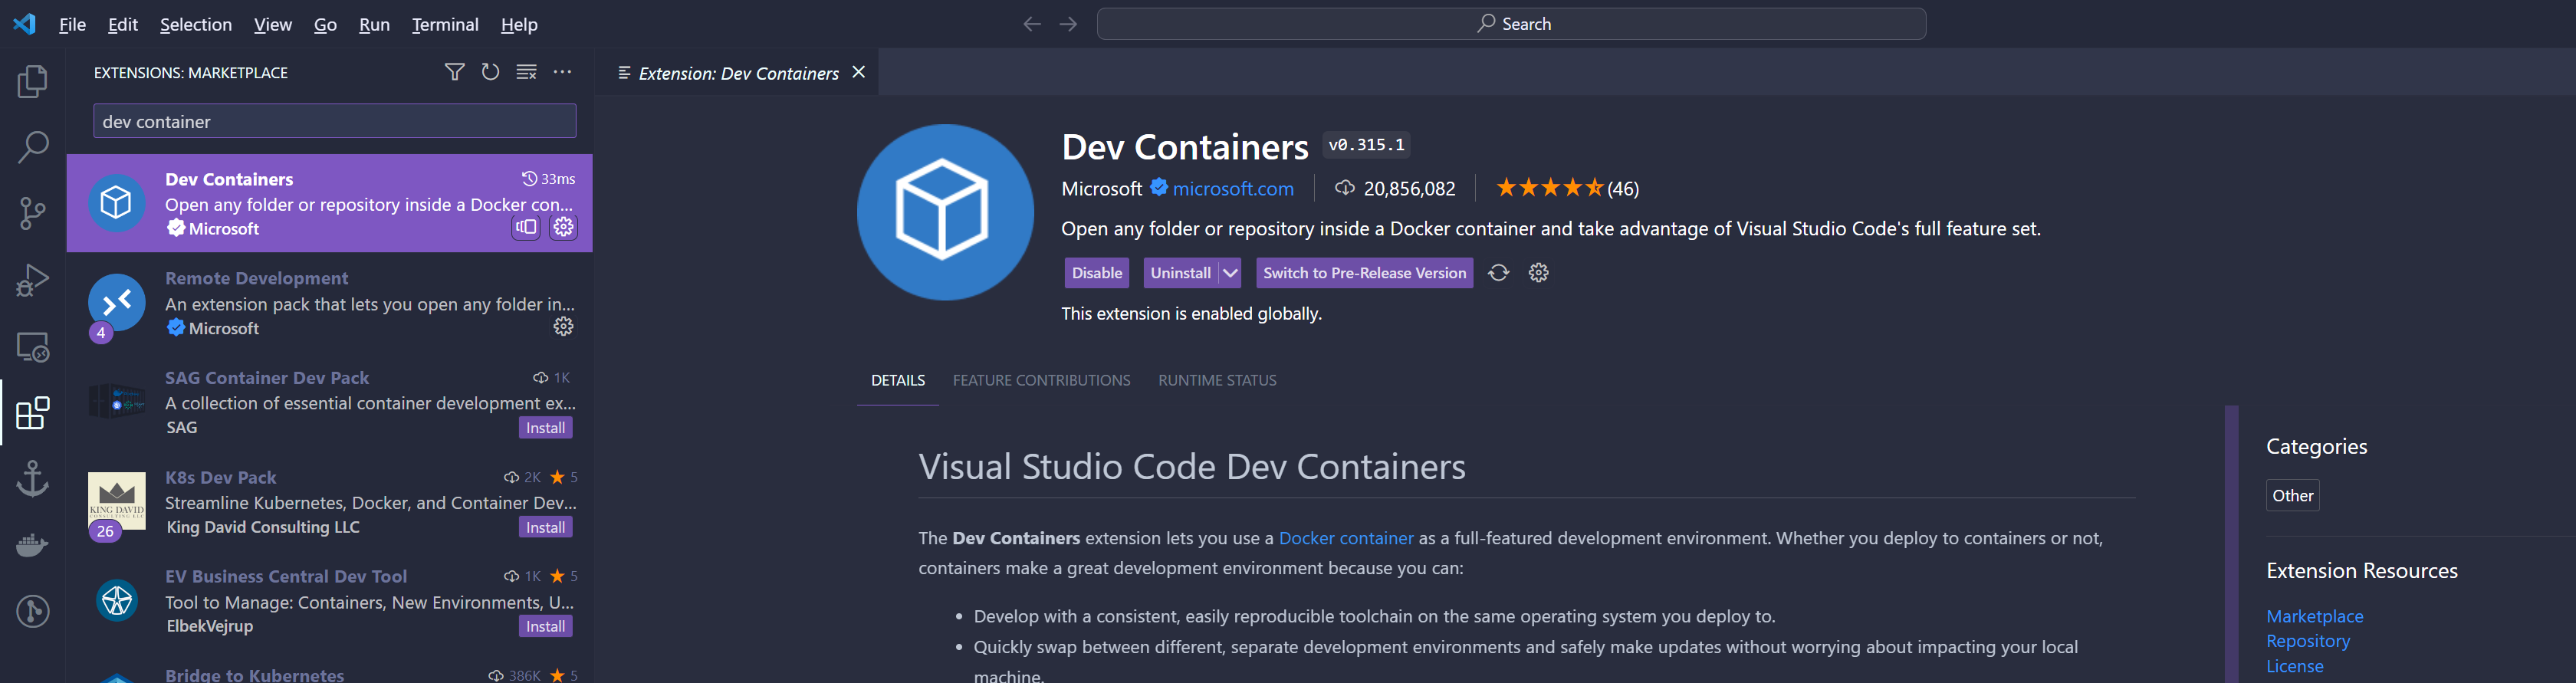Open the Docker whale view
The height and width of the screenshot is (683, 2576).
(x=33, y=545)
